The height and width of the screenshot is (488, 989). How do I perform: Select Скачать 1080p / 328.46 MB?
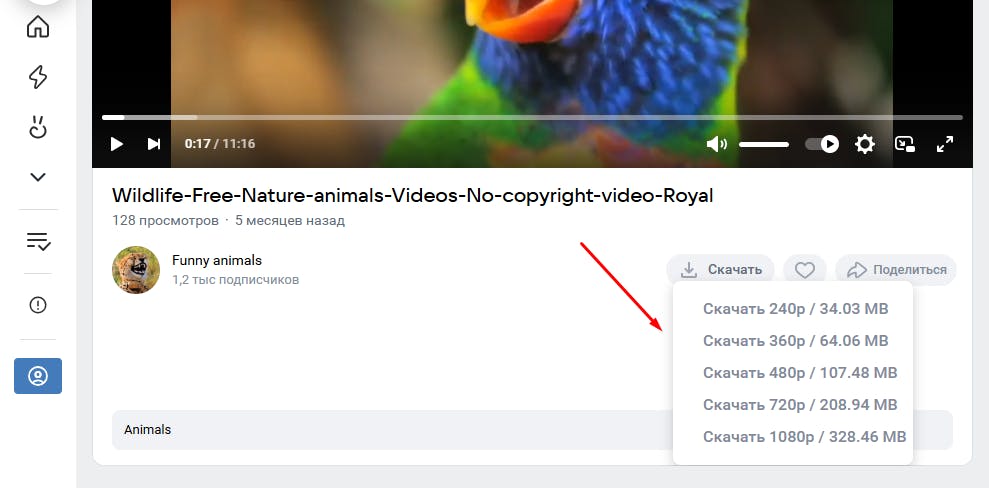click(804, 436)
